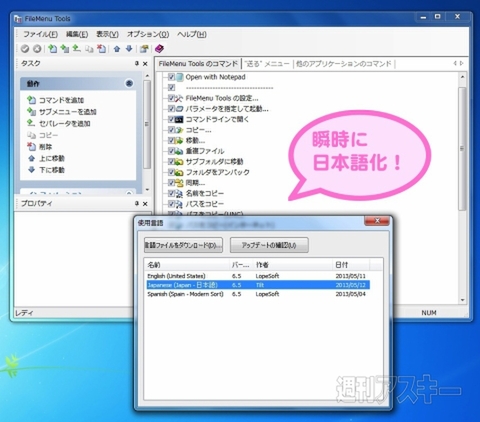Viewport: 480px width, 422px height.
Task: Click the move up arrow toolbar icon
Action: pyautogui.click(x=117, y=49)
